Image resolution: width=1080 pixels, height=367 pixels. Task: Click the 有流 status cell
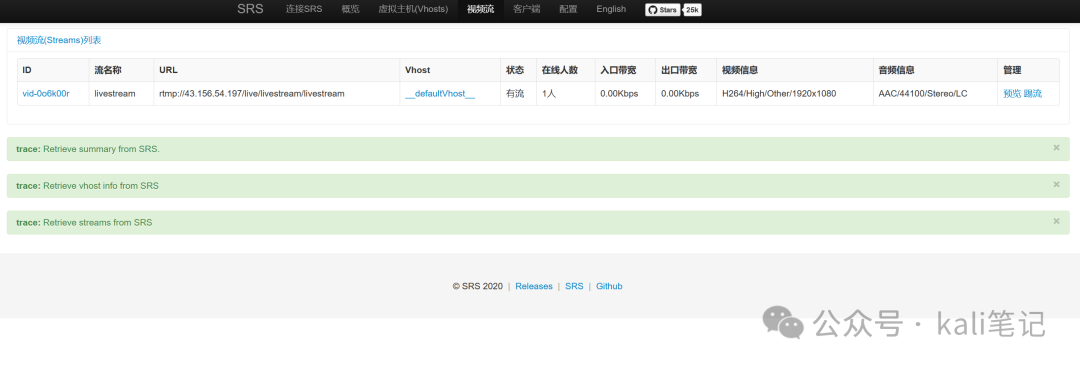coord(518,94)
